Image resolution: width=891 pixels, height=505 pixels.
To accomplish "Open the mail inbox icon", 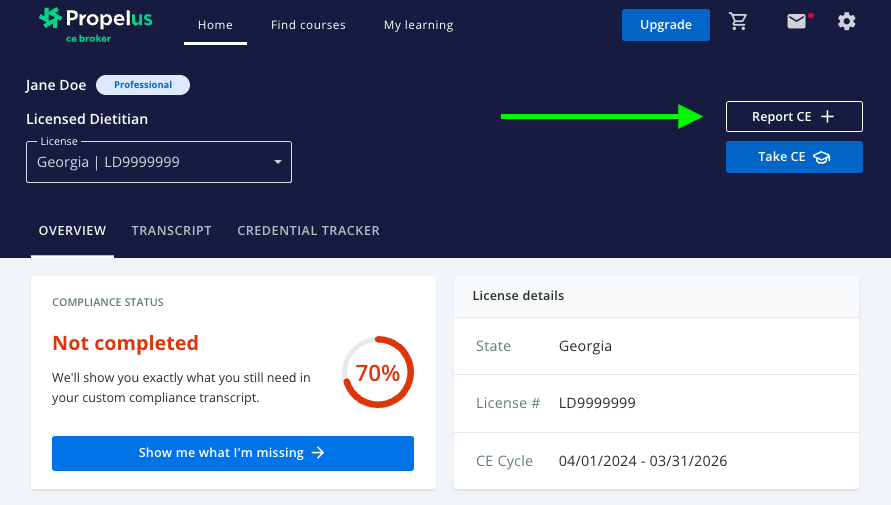I will [x=796, y=21].
